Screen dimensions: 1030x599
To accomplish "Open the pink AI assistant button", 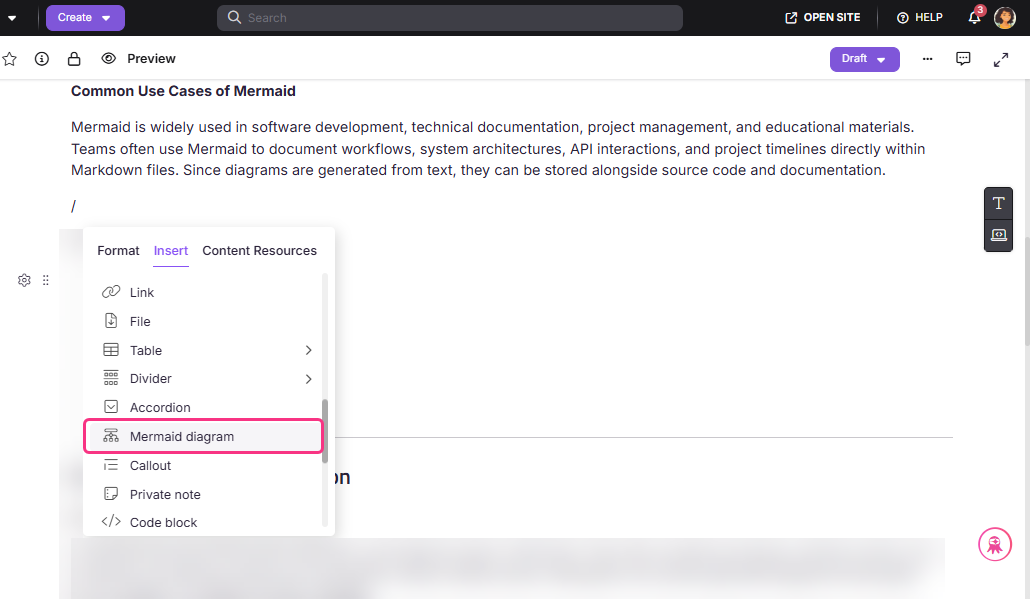I will point(995,544).
